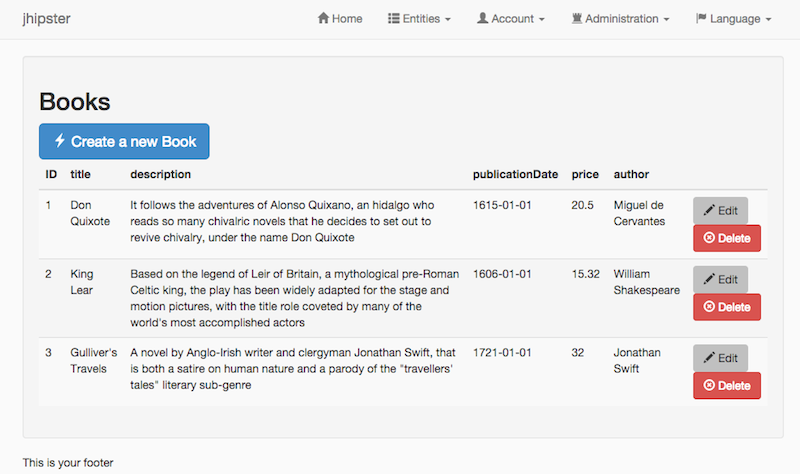Click the lightning bolt icon on Create button
Image resolution: width=800 pixels, height=474 pixels.
pyautogui.click(x=60, y=141)
